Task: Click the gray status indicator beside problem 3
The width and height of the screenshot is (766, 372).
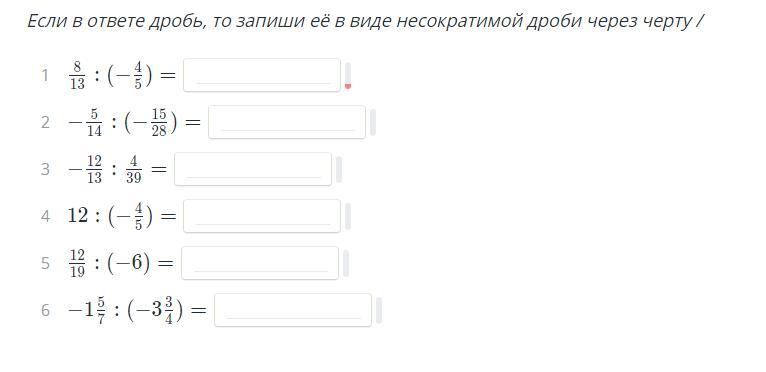Action: (339, 169)
